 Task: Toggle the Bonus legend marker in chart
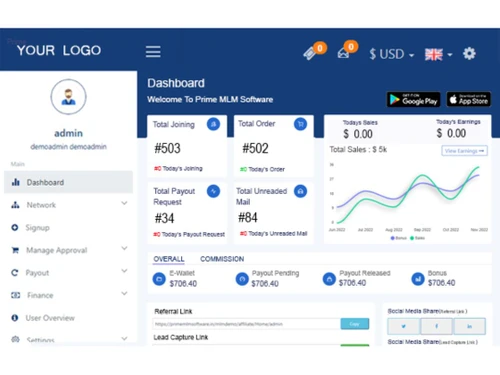coord(393,238)
